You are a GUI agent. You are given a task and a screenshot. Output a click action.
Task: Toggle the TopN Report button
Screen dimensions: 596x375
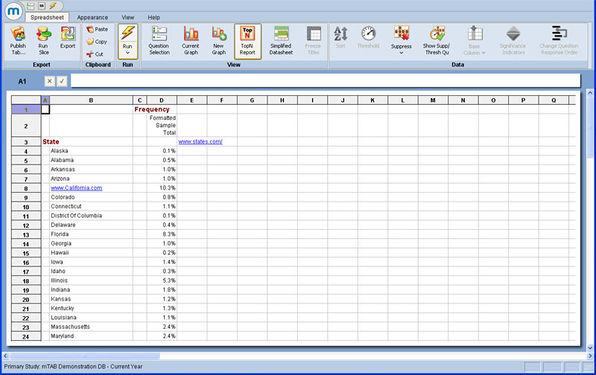(247, 41)
